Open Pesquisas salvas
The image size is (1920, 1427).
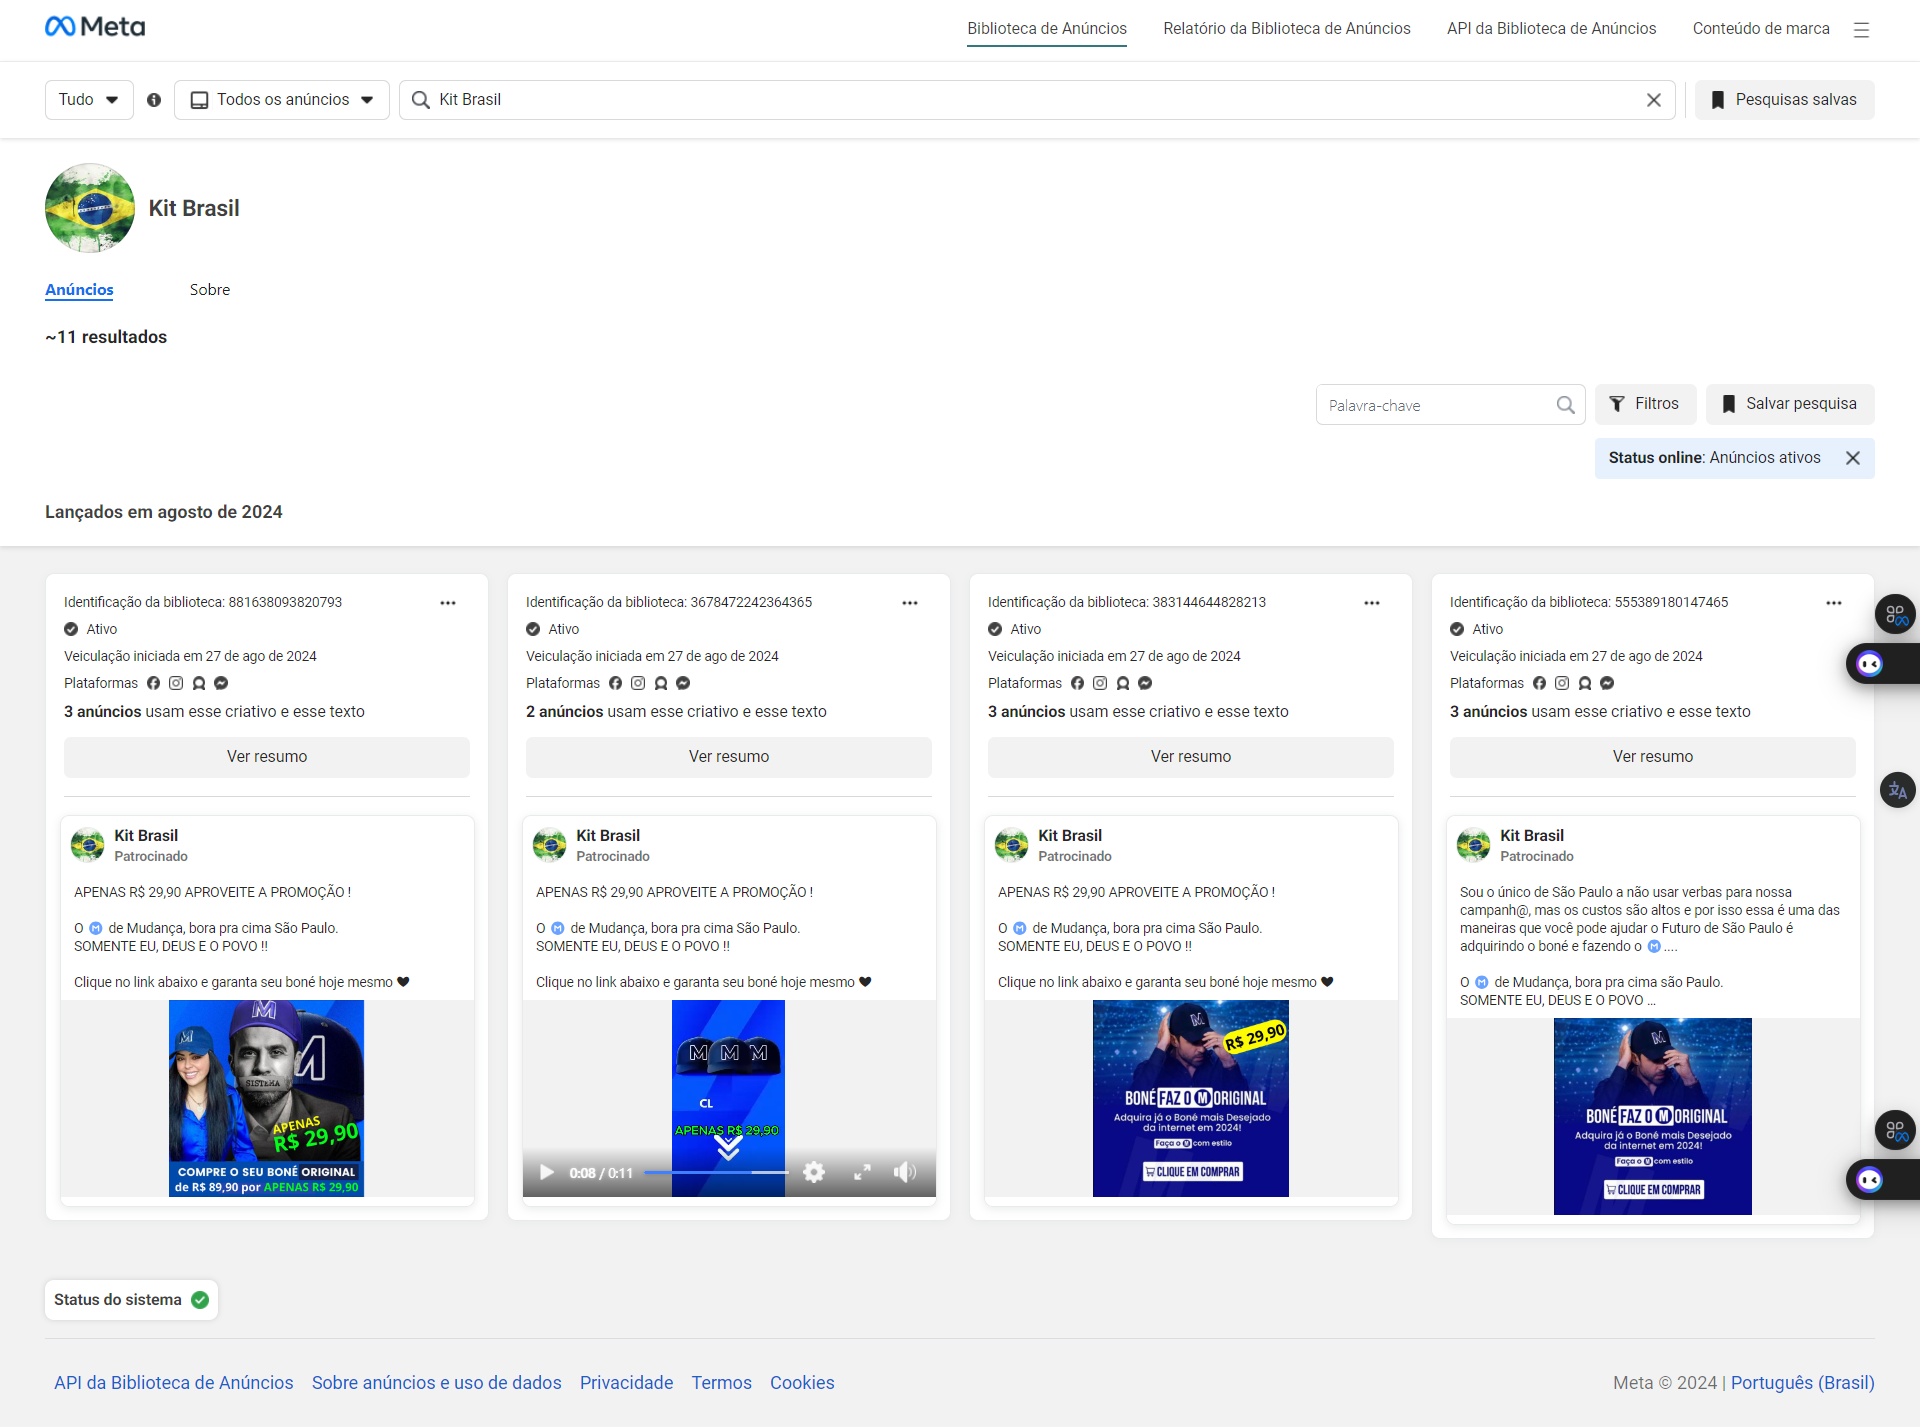1785,100
